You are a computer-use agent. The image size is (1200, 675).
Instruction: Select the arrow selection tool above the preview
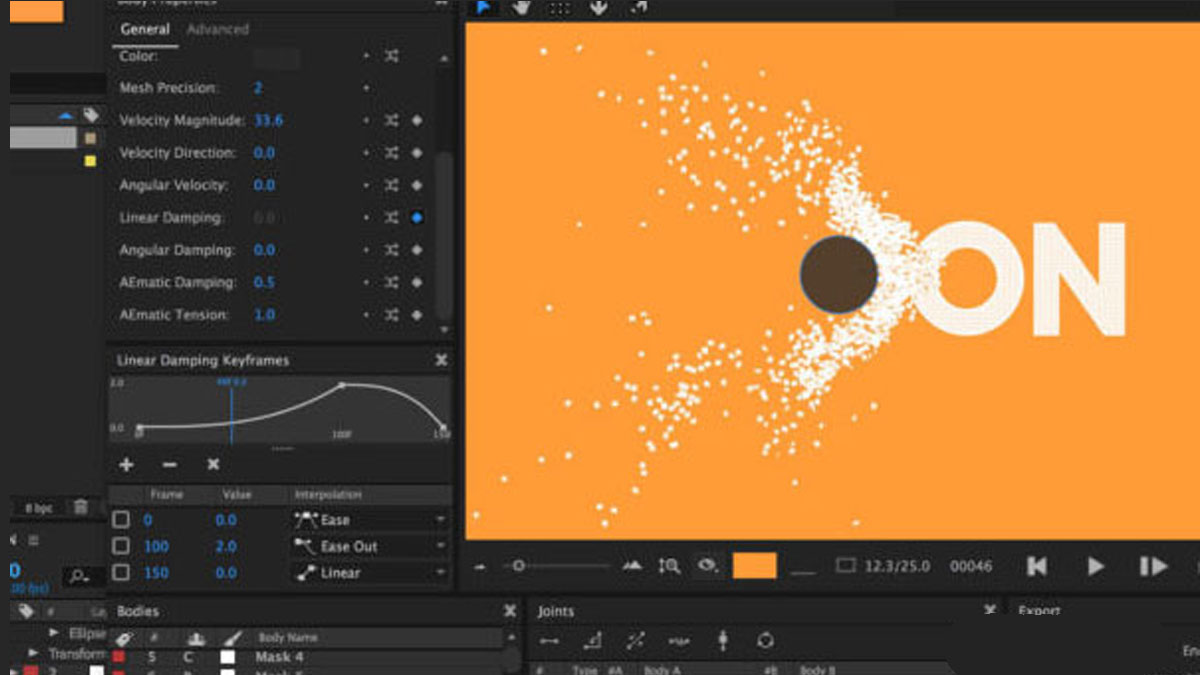[483, 8]
